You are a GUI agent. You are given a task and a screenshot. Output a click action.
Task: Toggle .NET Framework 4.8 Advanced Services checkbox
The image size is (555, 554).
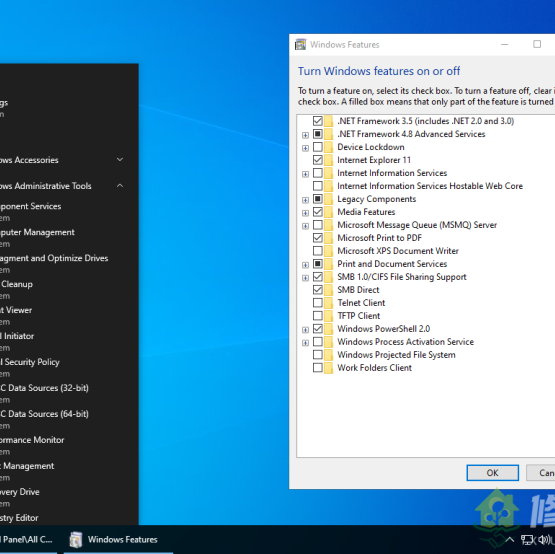tap(317, 134)
